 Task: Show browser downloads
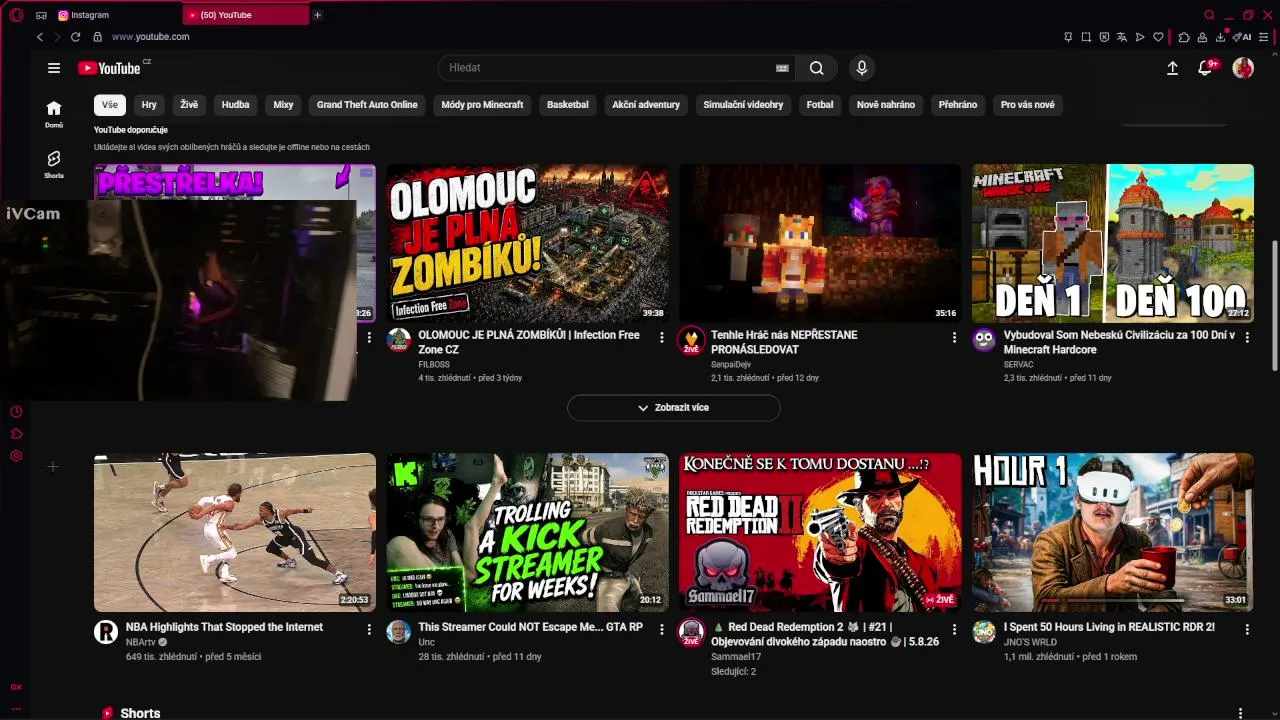pos(1221,37)
